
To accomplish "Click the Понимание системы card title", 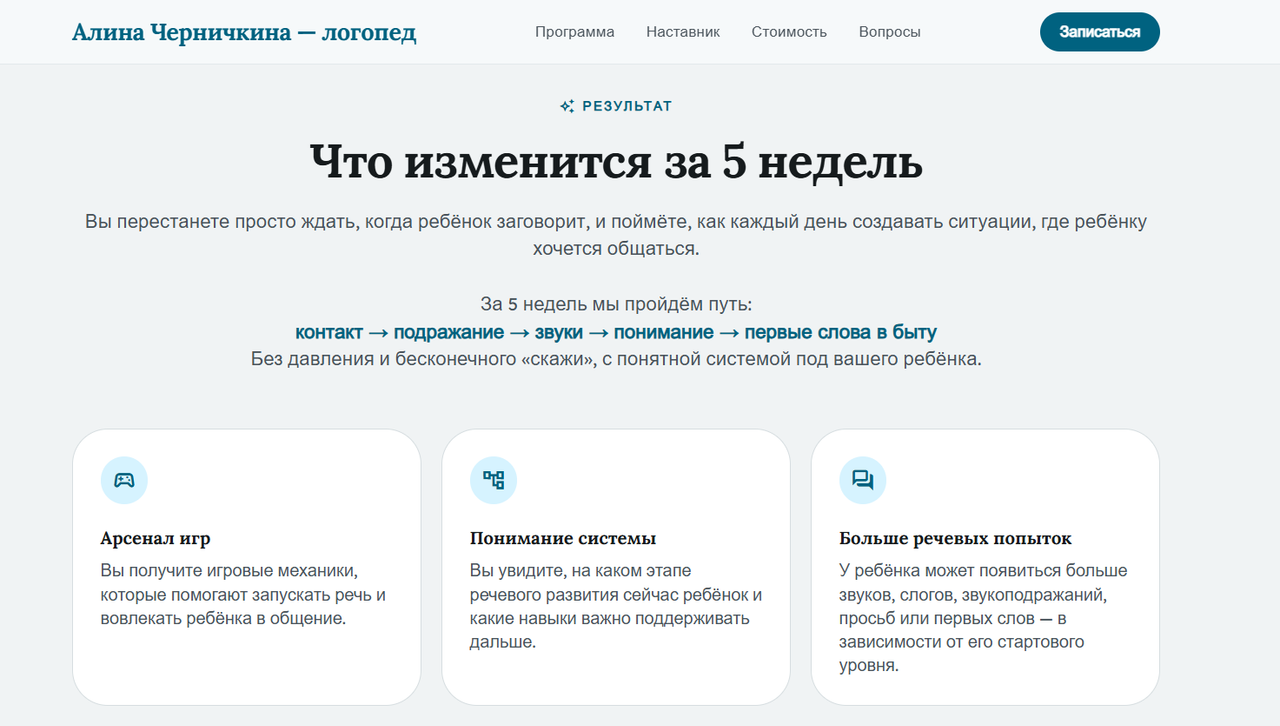I will [563, 538].
